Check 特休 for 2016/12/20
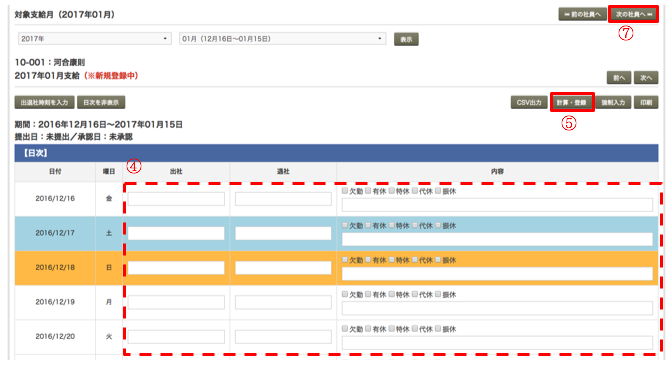 (391, 329)
